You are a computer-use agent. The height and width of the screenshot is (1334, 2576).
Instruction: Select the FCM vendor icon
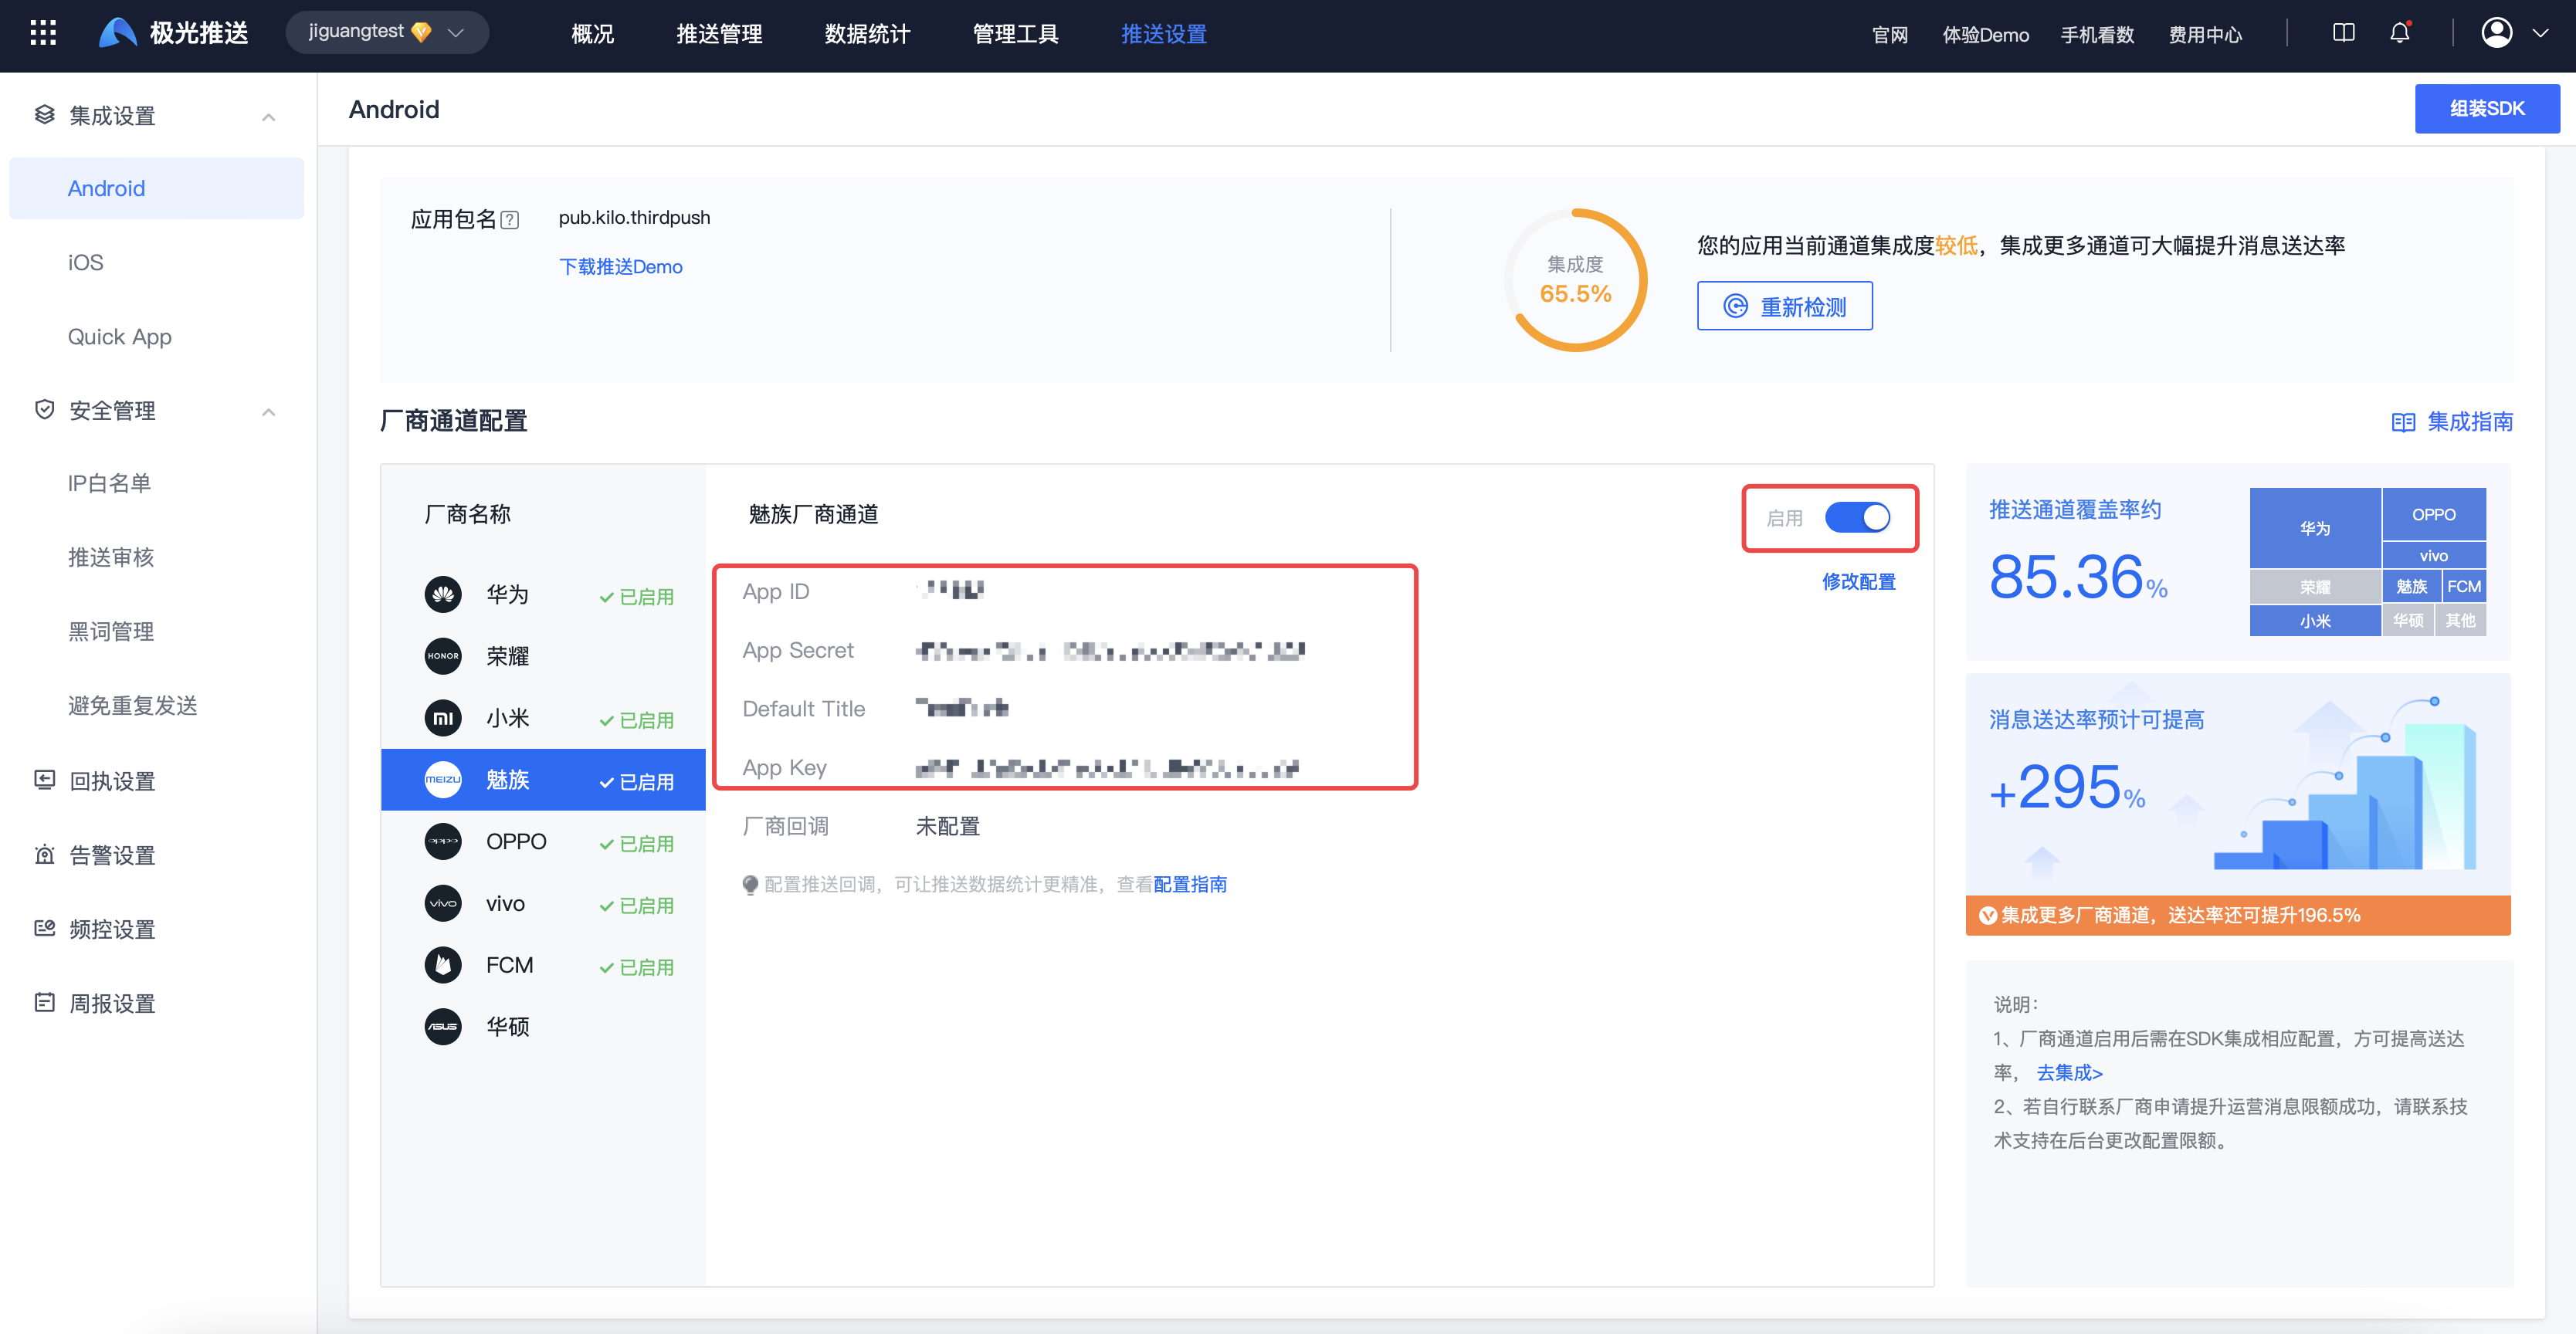(x=443, y=965)
